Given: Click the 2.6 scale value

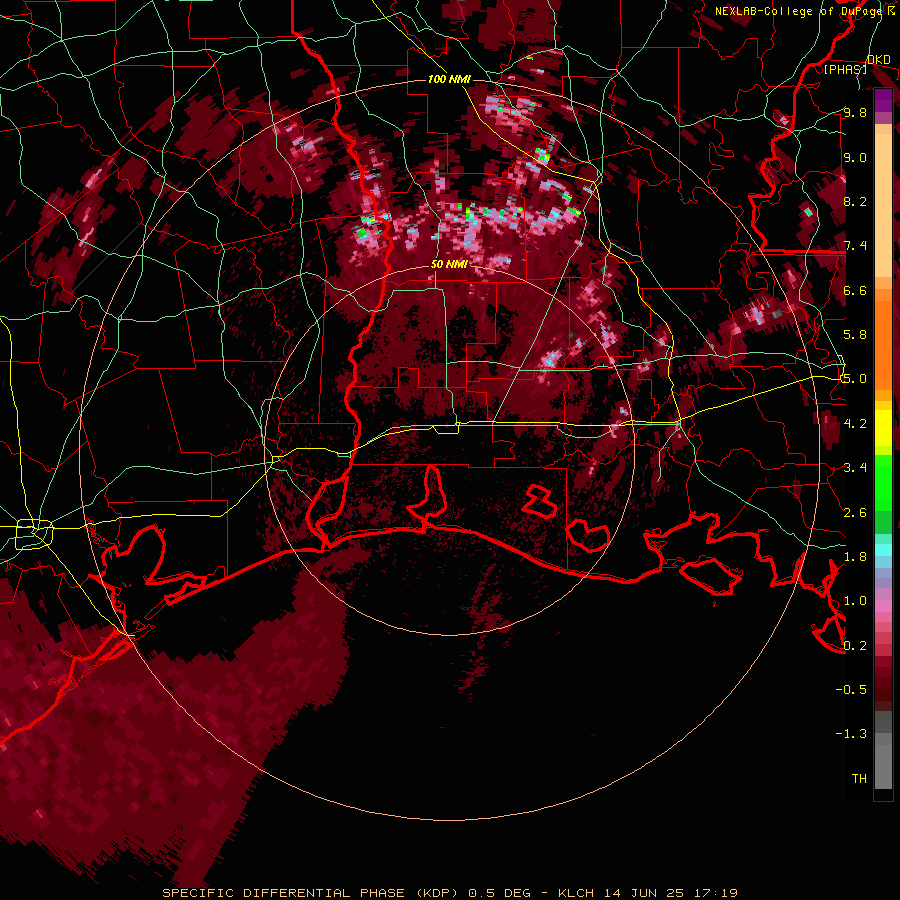Looking at the screenshot, I should click(x=855, y=513).
